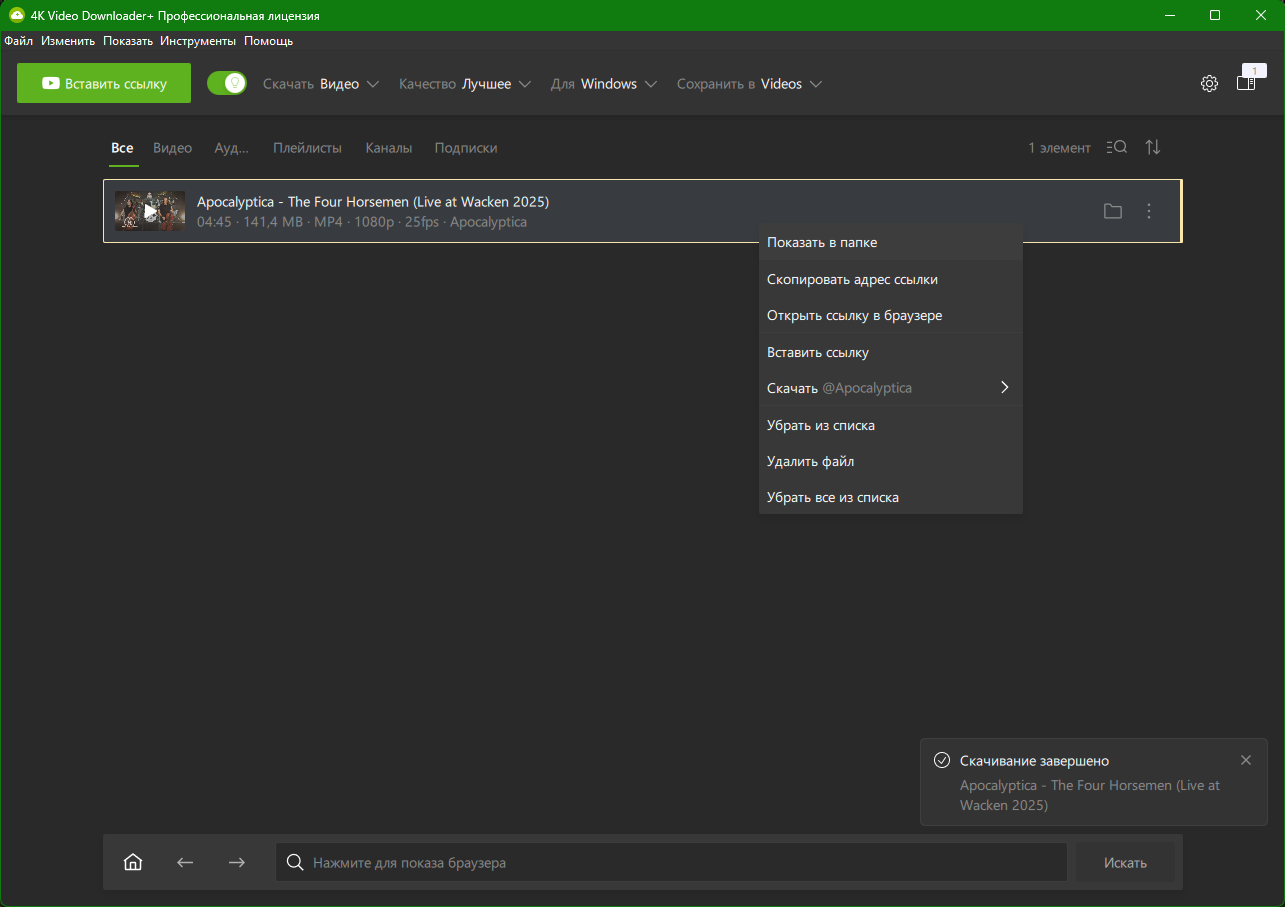The image size is (1285, 907).
Task: Expand the Сохранить в Videos dropdown
Action: click(749, 84)
